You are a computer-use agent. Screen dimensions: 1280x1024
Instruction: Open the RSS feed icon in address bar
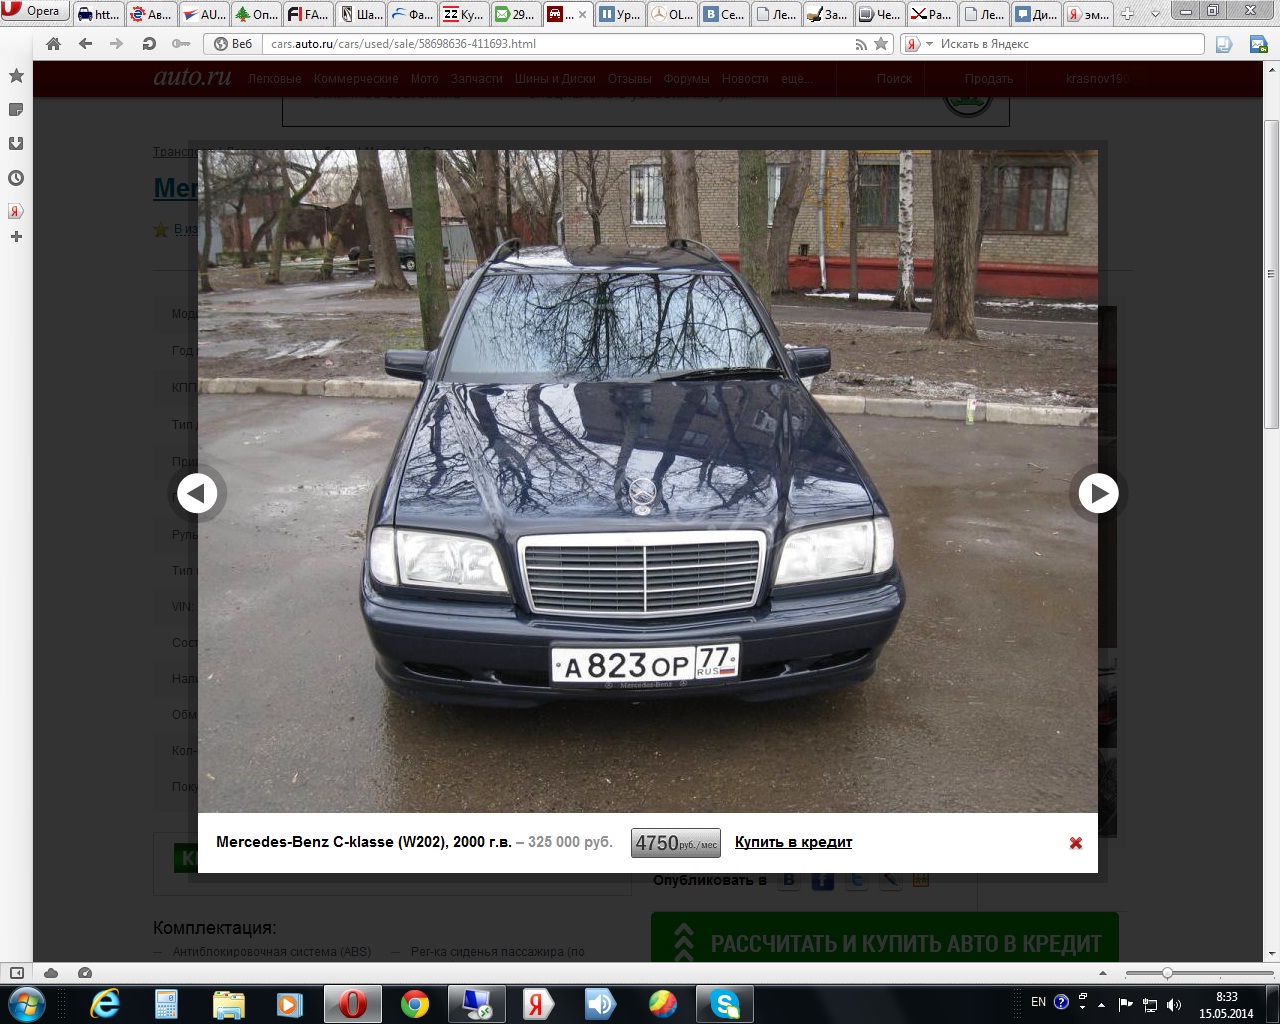coord(861,44)
